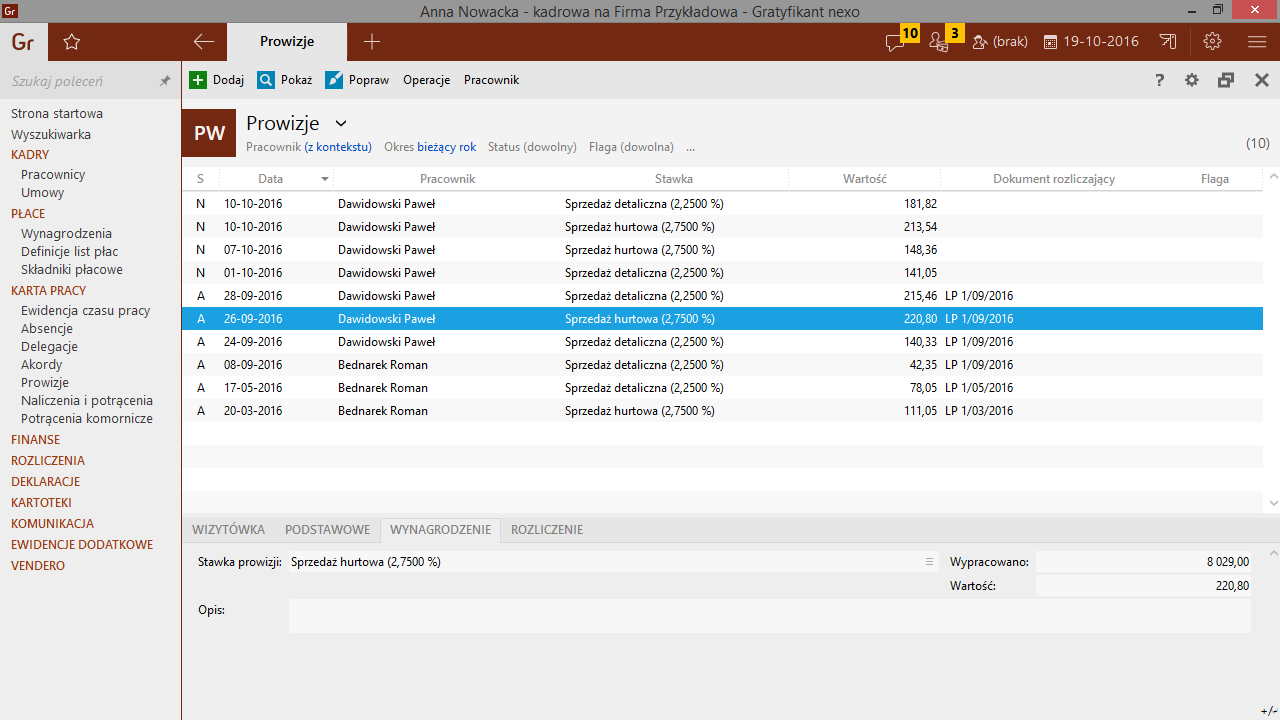Open the settings gear in the title bar
Screen dimensions: 1280x720
click(x=1213, y=42)
